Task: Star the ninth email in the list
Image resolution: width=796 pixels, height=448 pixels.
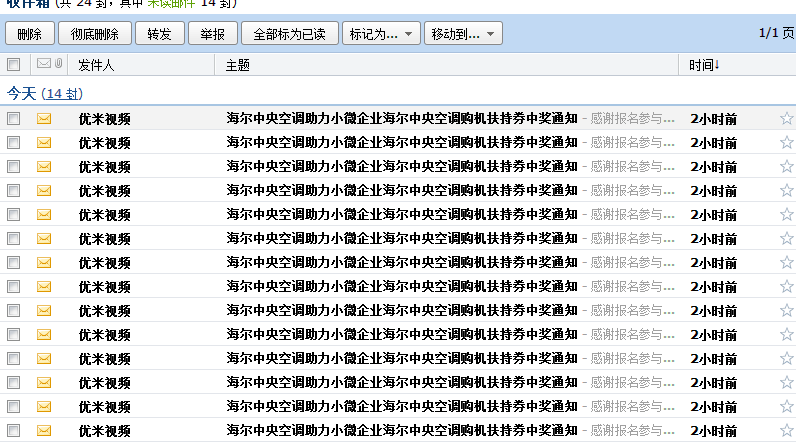Action: (786, 310)
